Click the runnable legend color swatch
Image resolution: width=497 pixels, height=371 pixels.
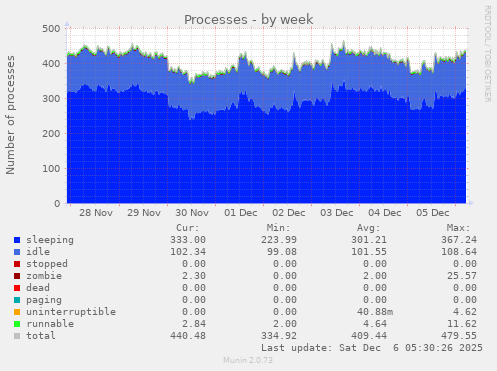point(17,324)
